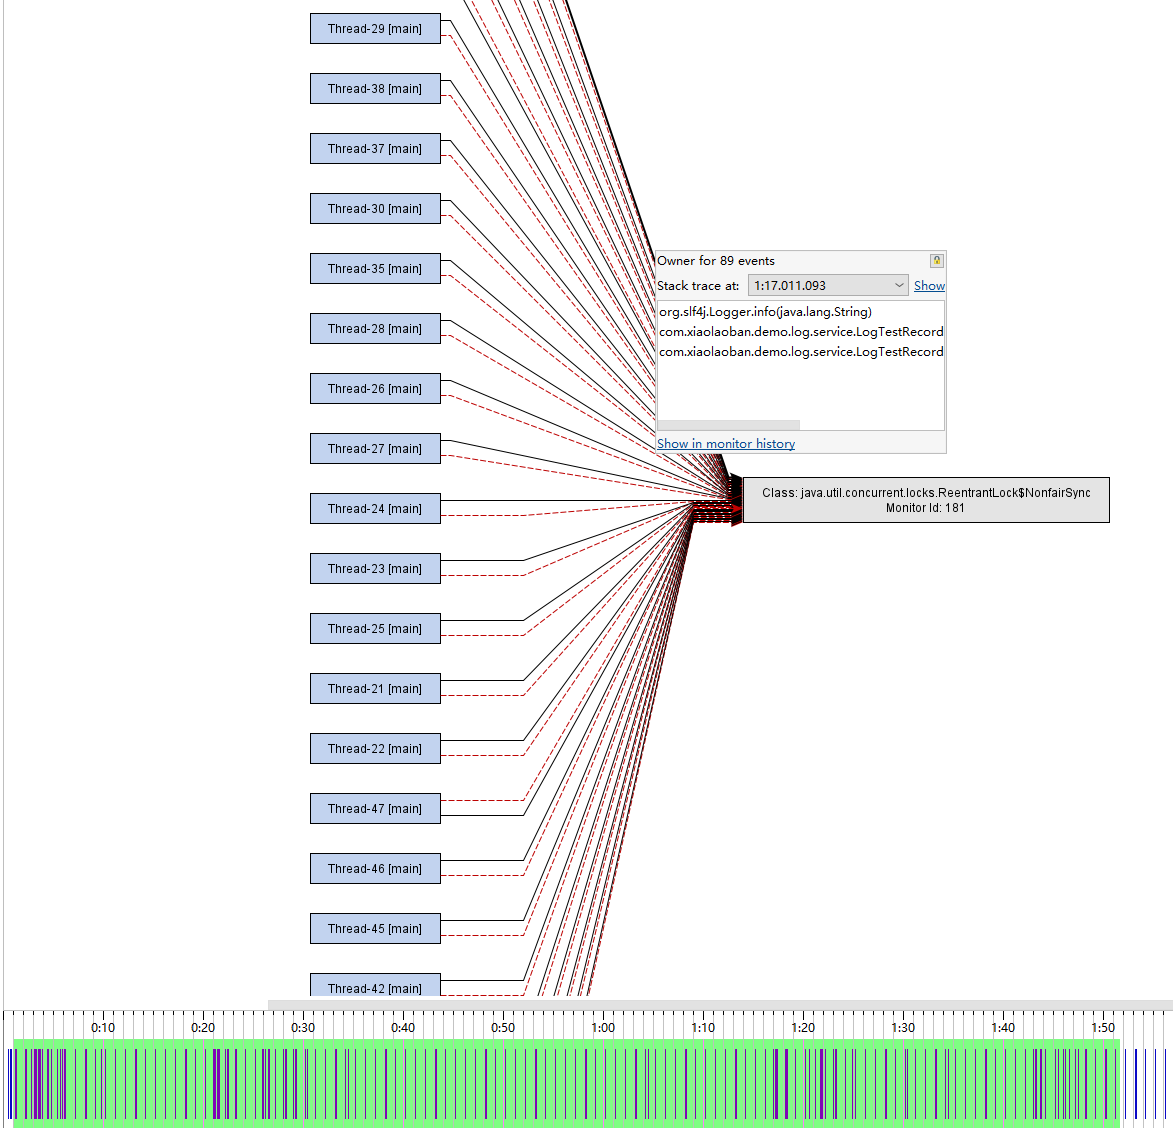The height and width of the screenshot is (1131, 1173).
Task: Select the Thread-35 node
Action: 375,268
